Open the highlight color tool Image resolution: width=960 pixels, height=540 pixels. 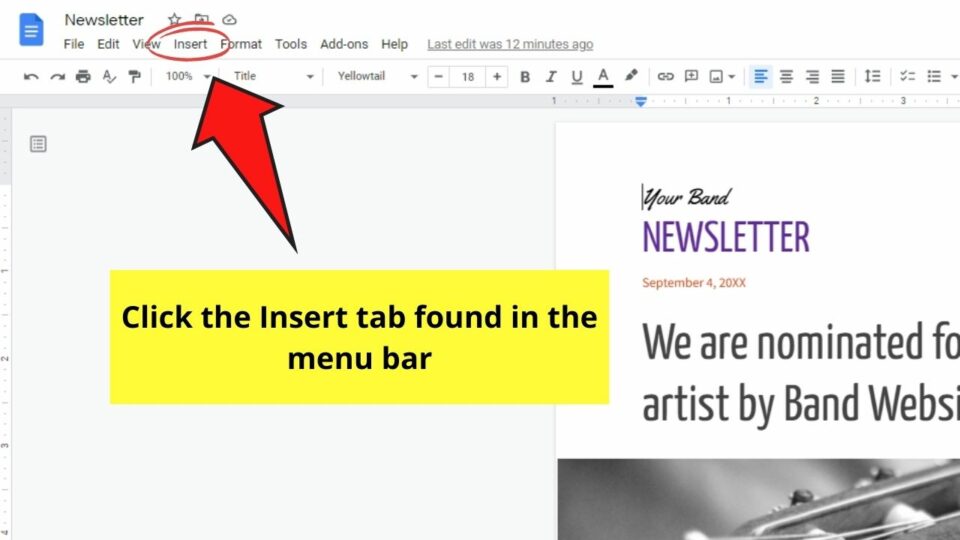pyautogui.click(x=631, y=76)
